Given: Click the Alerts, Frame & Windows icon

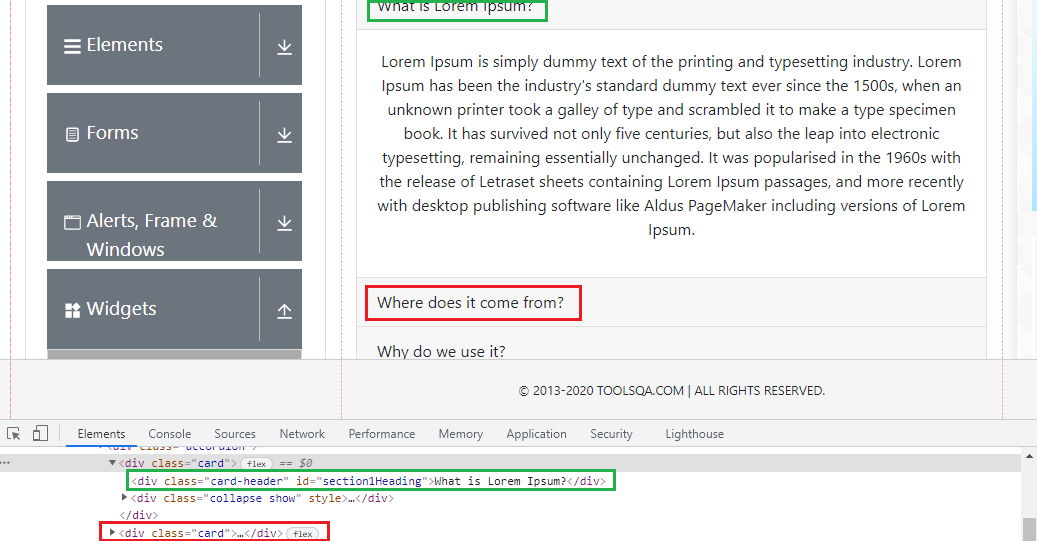Looking at the screenshot, I should (x=72, y=222).
